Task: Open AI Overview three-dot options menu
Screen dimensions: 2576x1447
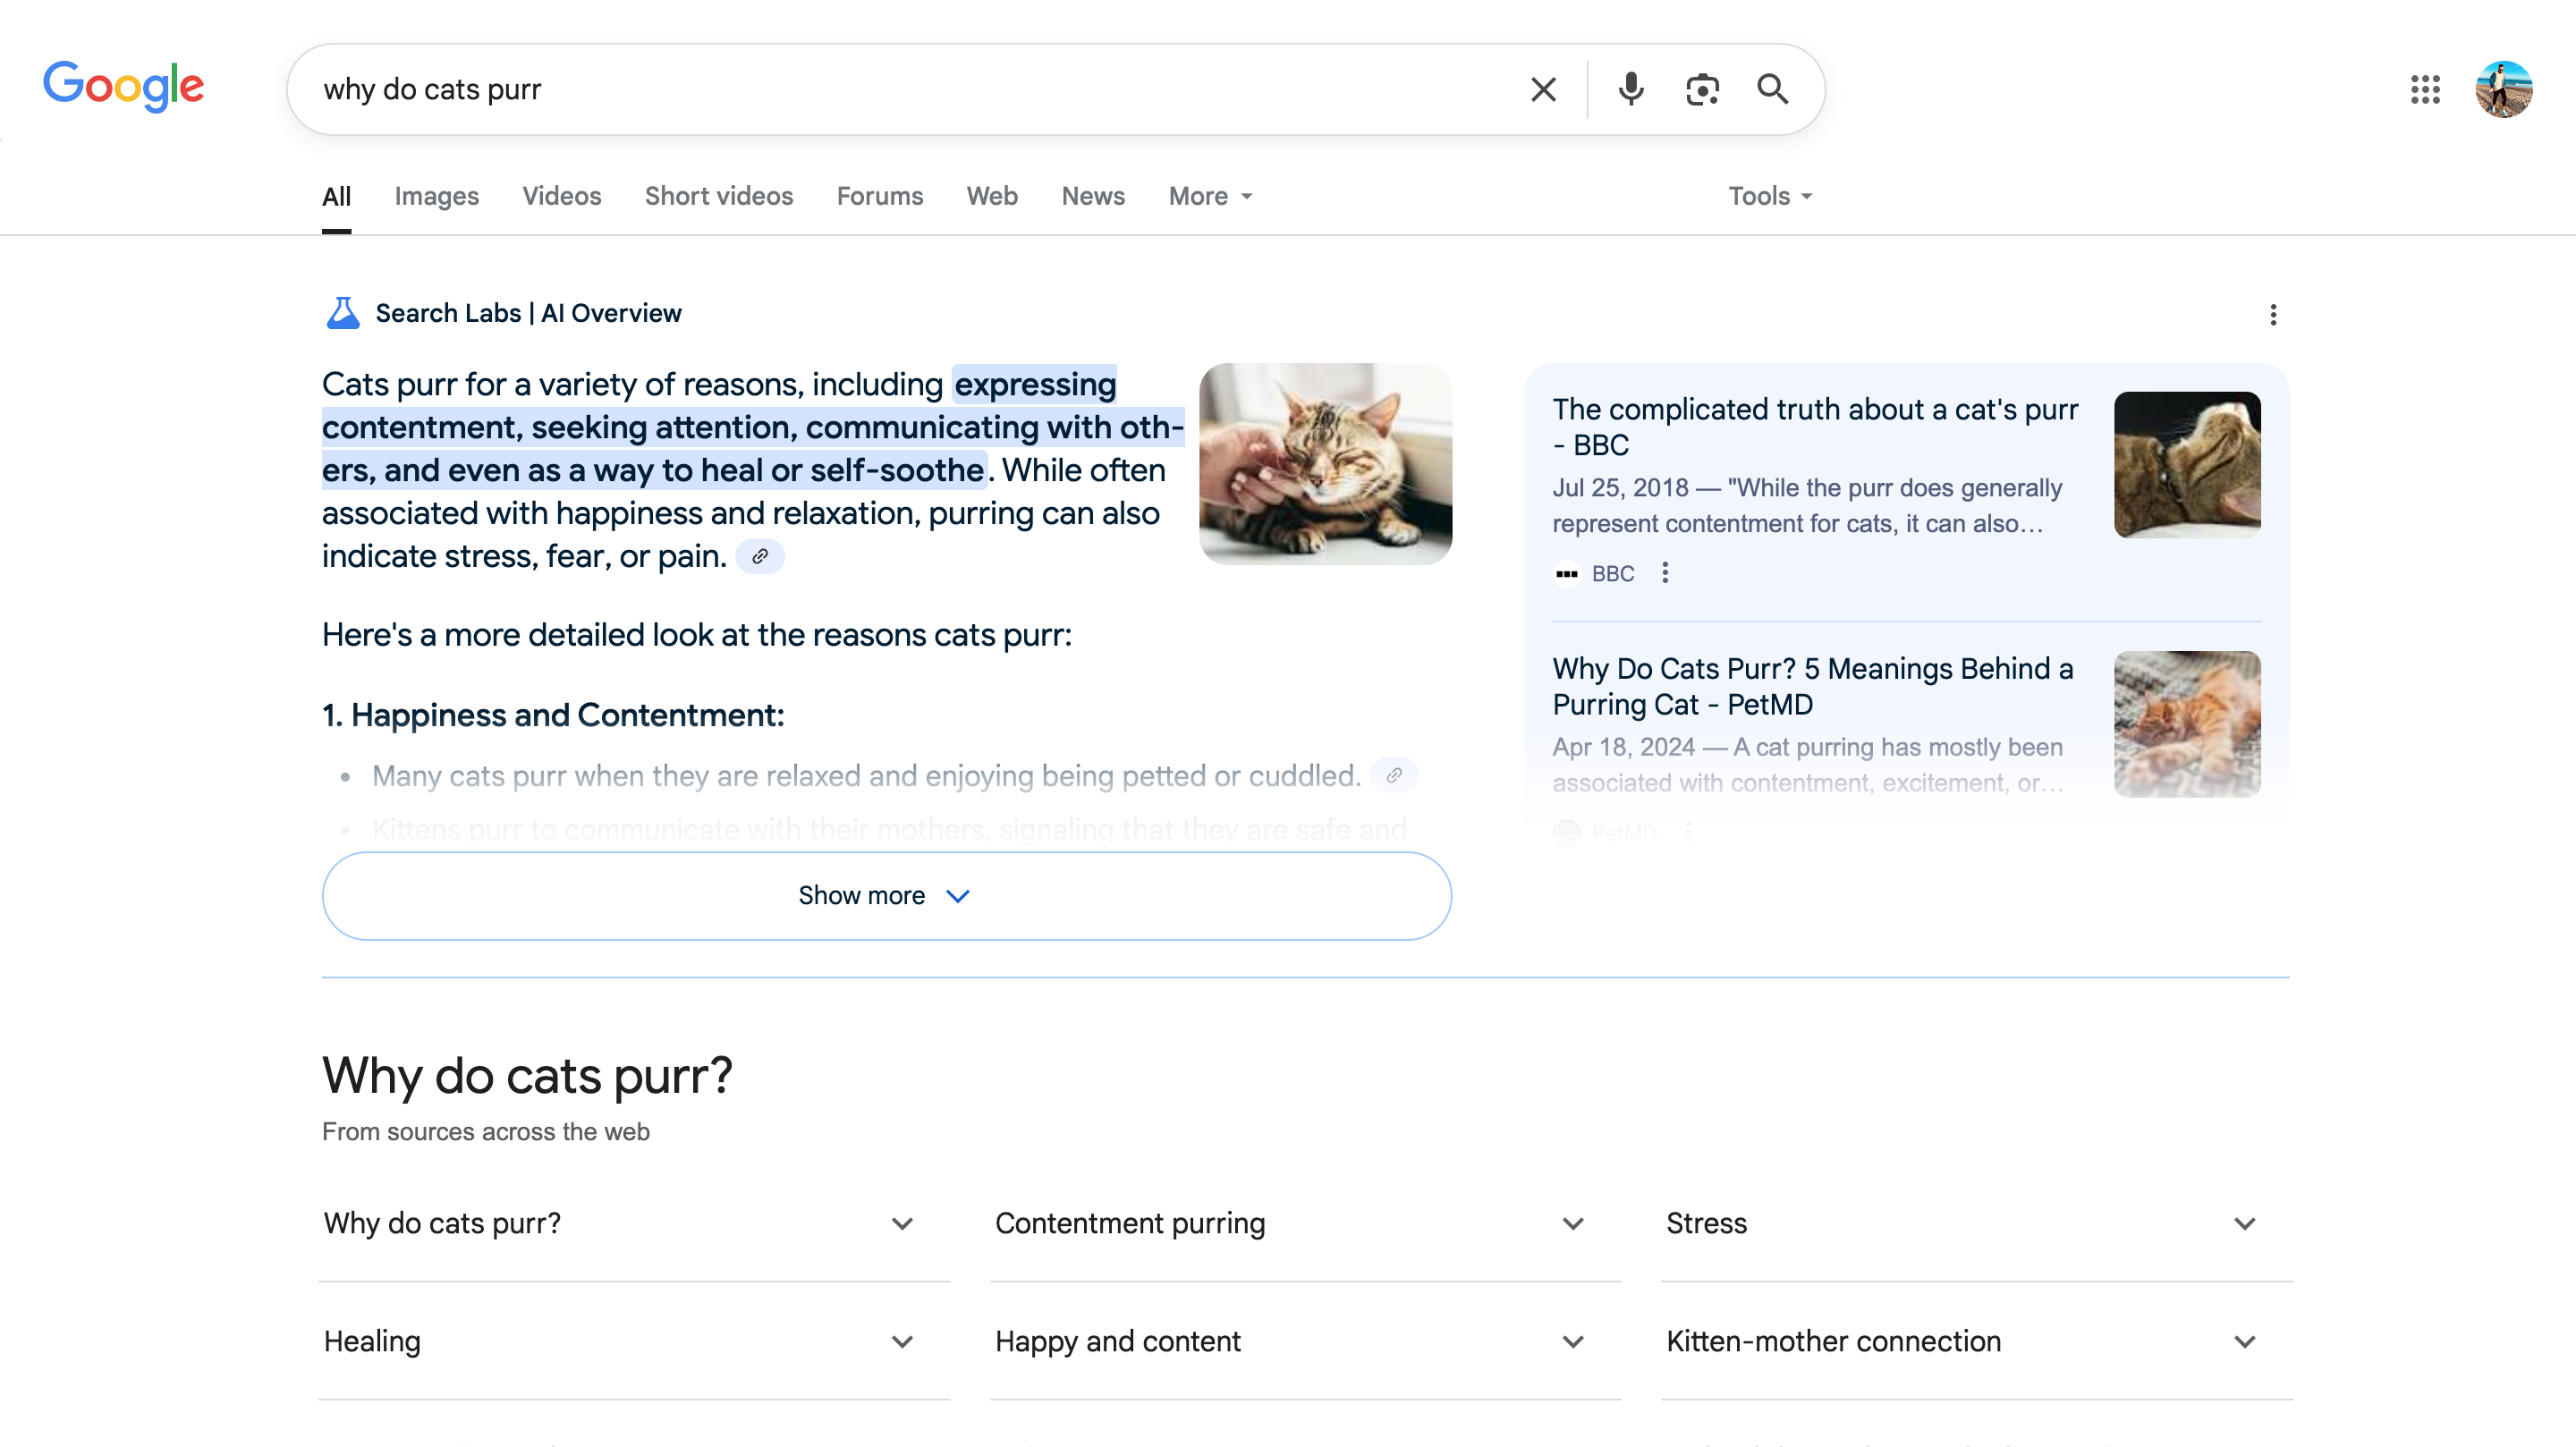Action: click(x=2273, y=315)
